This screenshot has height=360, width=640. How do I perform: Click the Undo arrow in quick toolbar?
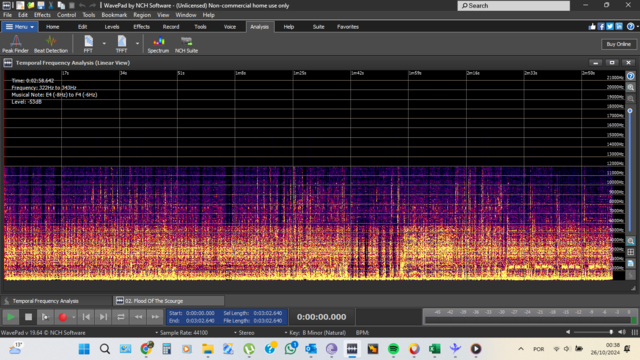82,5
